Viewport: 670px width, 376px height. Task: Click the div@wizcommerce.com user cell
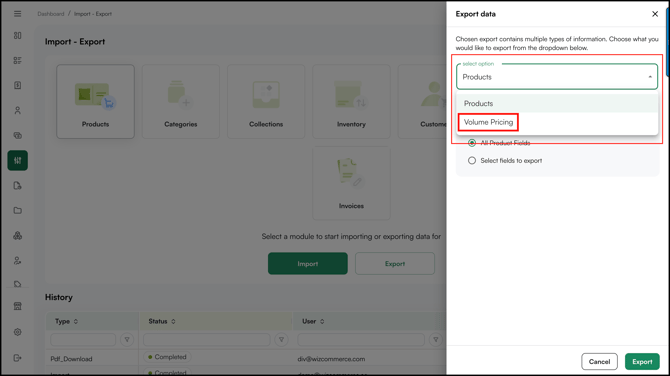pos(331,359)
